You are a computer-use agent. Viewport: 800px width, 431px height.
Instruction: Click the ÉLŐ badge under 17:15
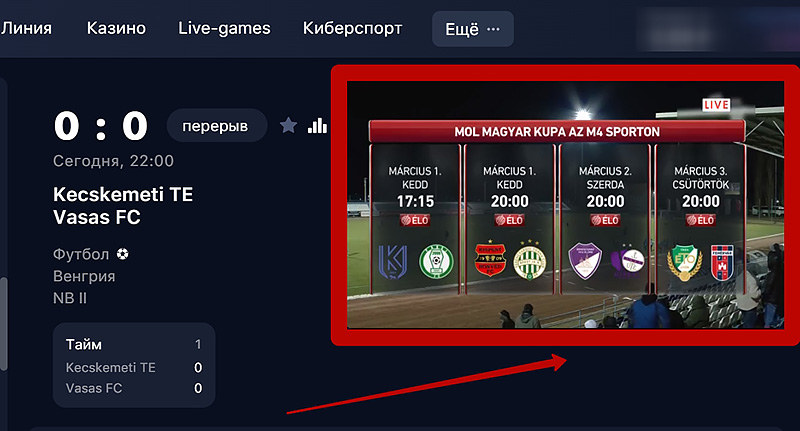tap(415, 220)
